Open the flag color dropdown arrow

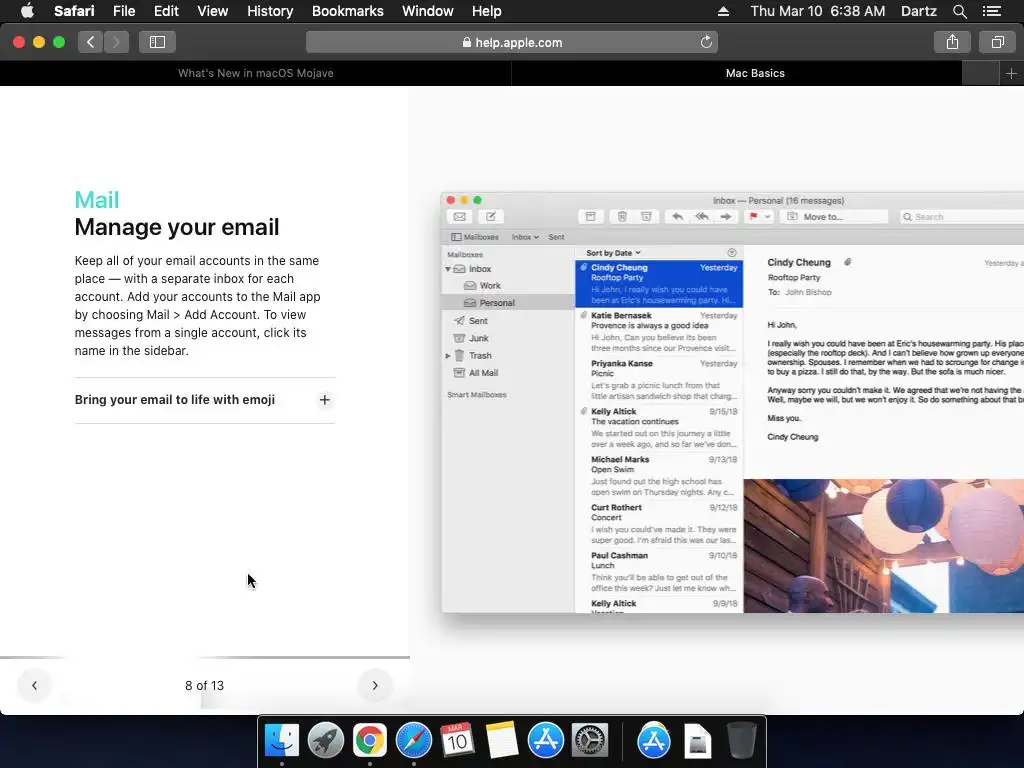point(768,217)
